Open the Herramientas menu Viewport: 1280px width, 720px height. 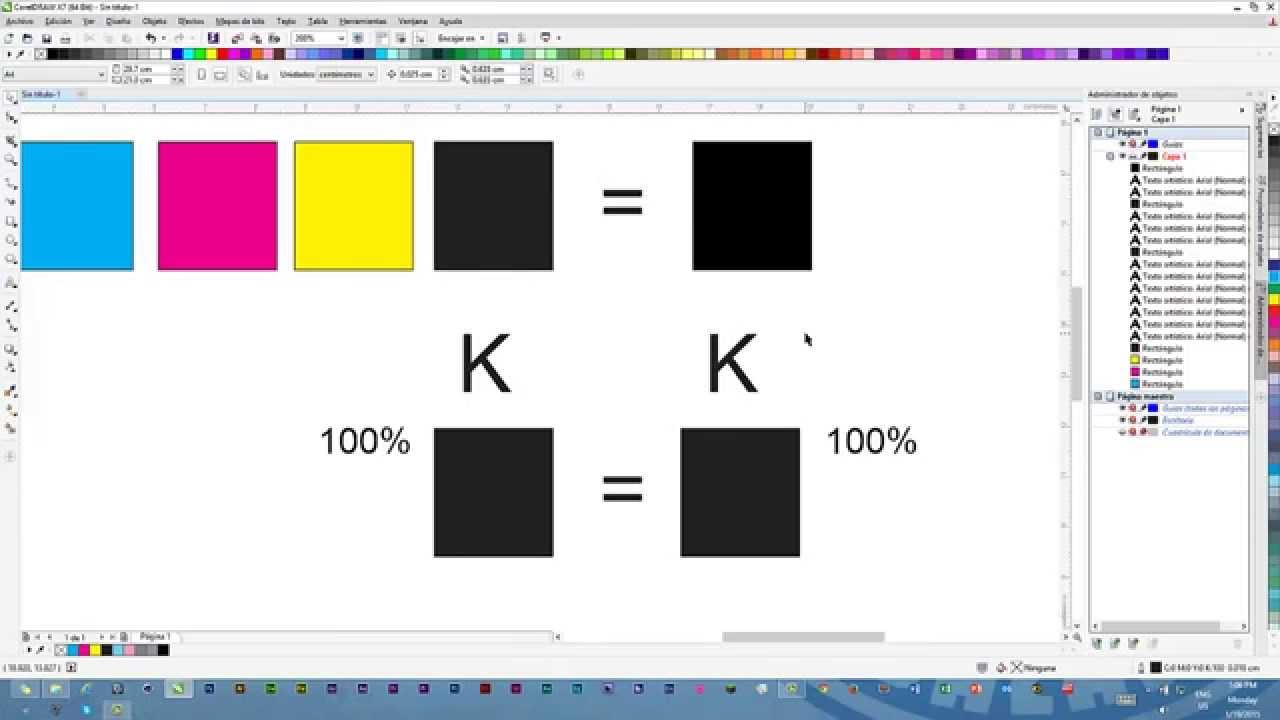click(362, 21)
